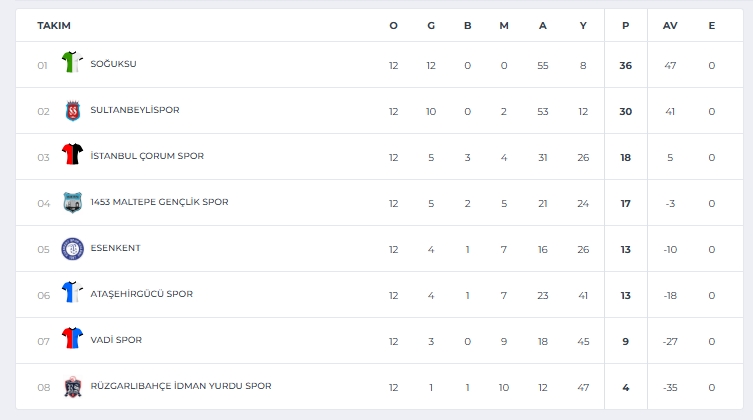Click the O matches played column header

393,25
